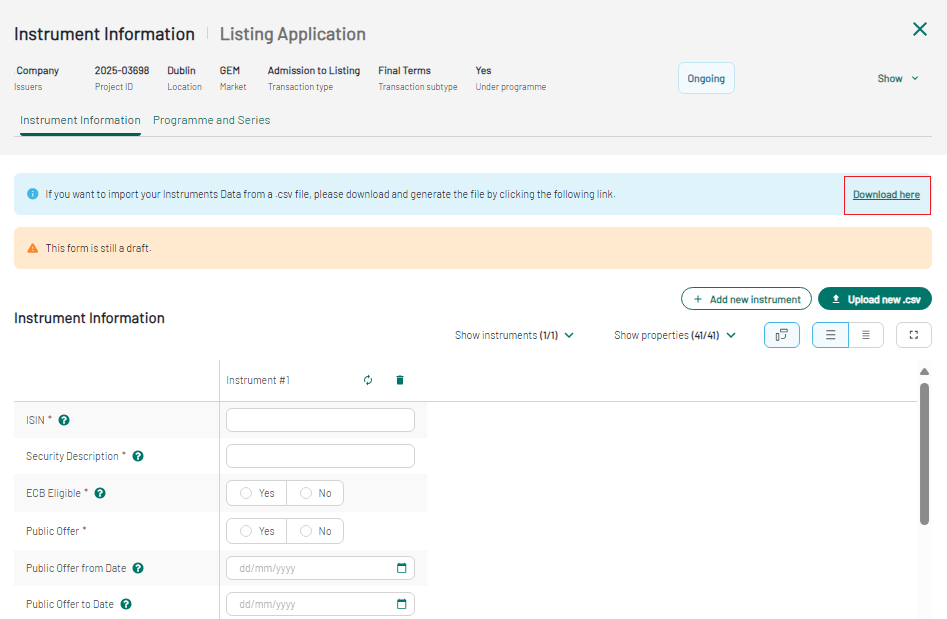Image resolution: width=947 pixels, height=619 pixels.
Task: Open help tooltip next to ISIN
Action: click(x=64, y=420)
